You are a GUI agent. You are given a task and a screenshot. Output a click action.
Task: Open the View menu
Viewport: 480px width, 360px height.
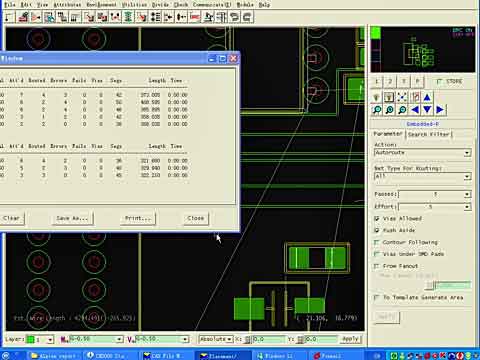42,5
